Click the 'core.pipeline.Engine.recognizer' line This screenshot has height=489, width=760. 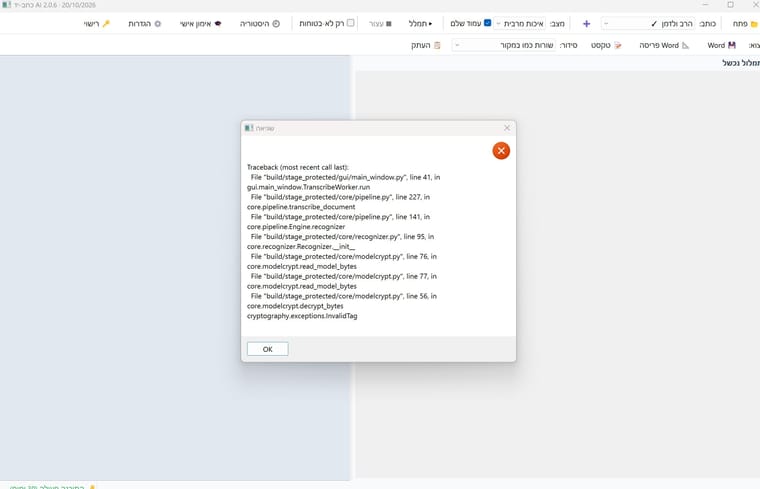[296, 227]
